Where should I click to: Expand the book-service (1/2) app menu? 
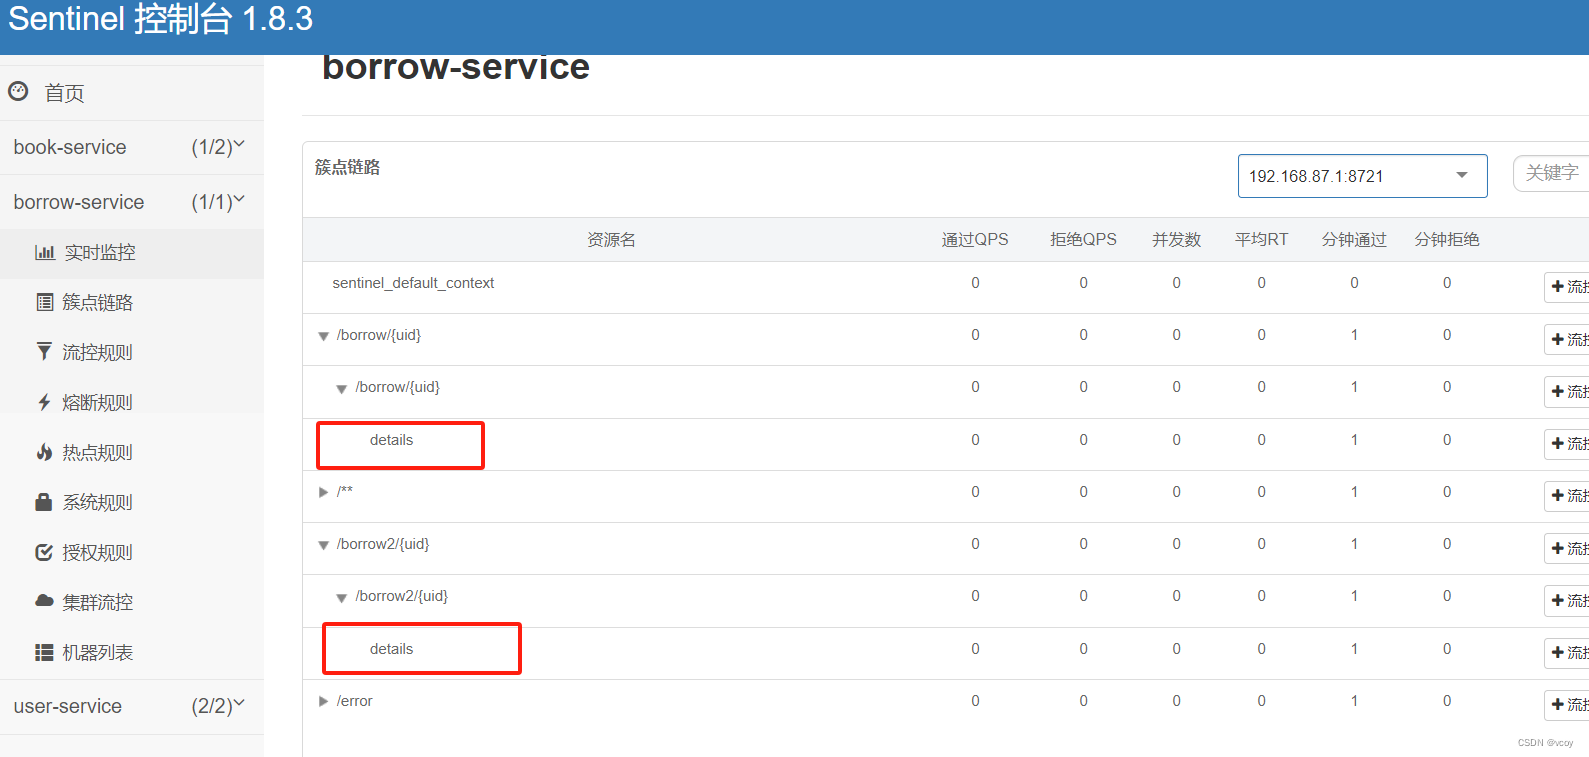(132, 147)
